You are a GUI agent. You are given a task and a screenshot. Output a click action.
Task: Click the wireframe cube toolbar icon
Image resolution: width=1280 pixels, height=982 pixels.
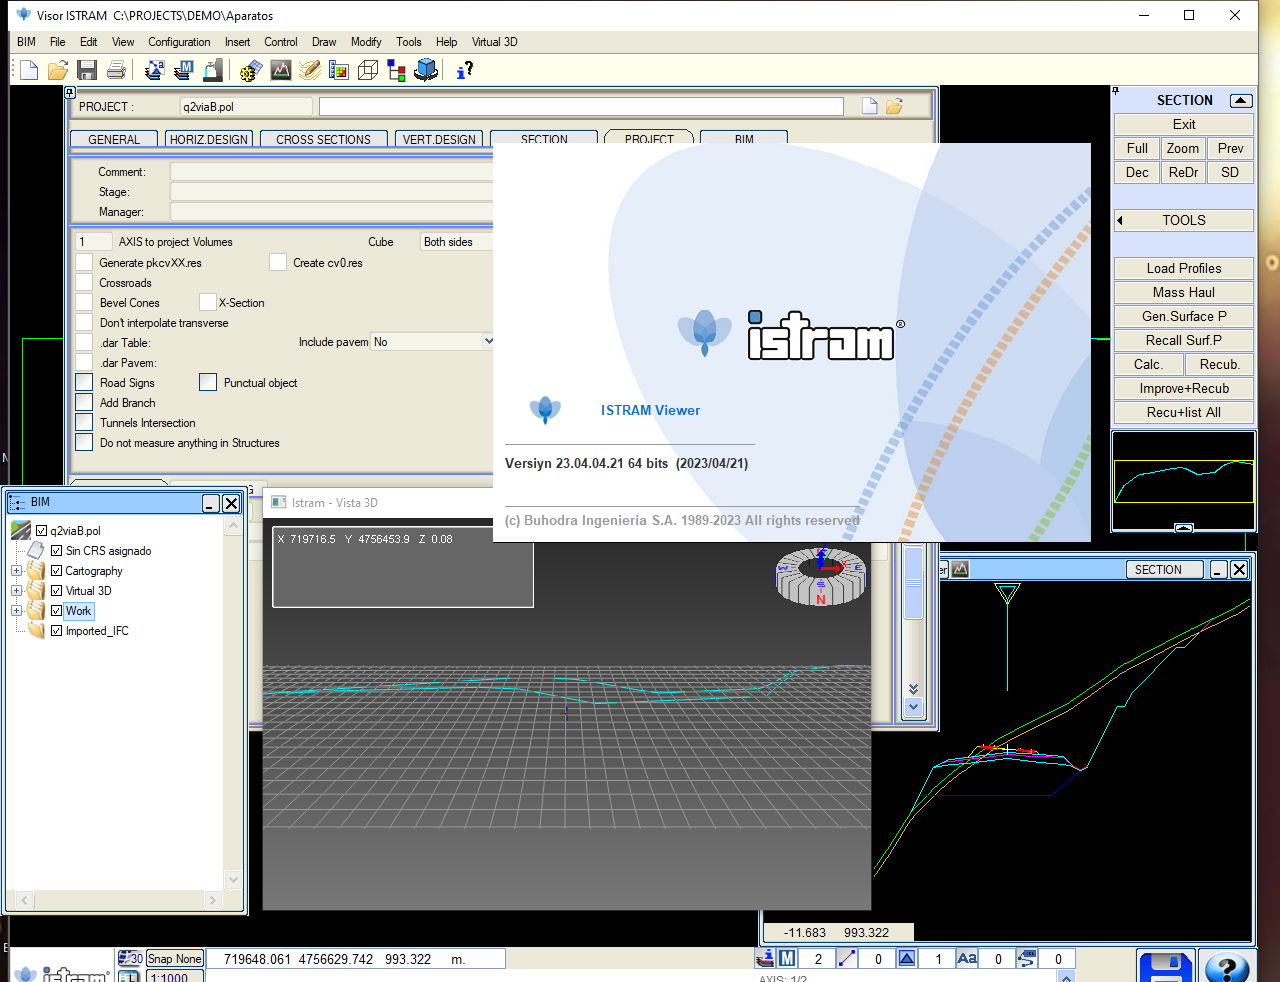click(367, 70)
